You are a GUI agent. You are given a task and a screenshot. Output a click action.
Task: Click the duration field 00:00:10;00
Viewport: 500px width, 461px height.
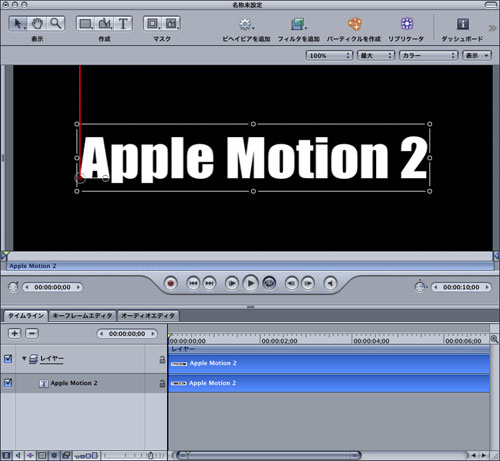click(x=461, y=287)
